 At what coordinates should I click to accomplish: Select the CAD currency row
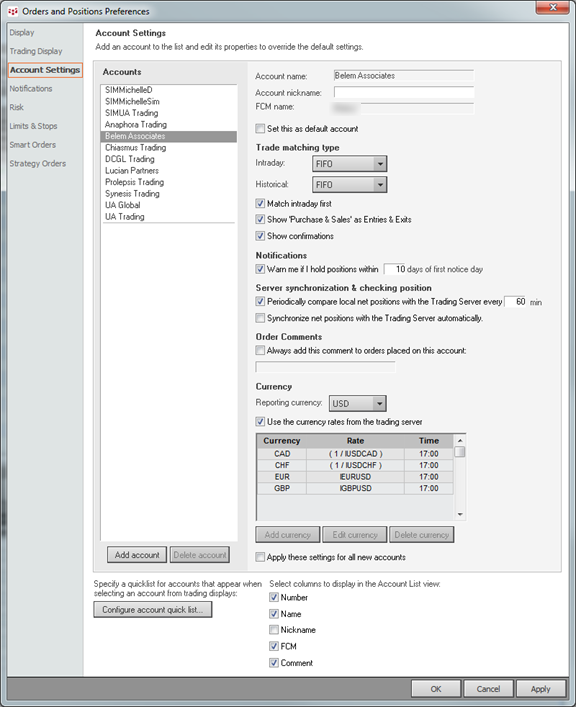(x=355, y=454)
